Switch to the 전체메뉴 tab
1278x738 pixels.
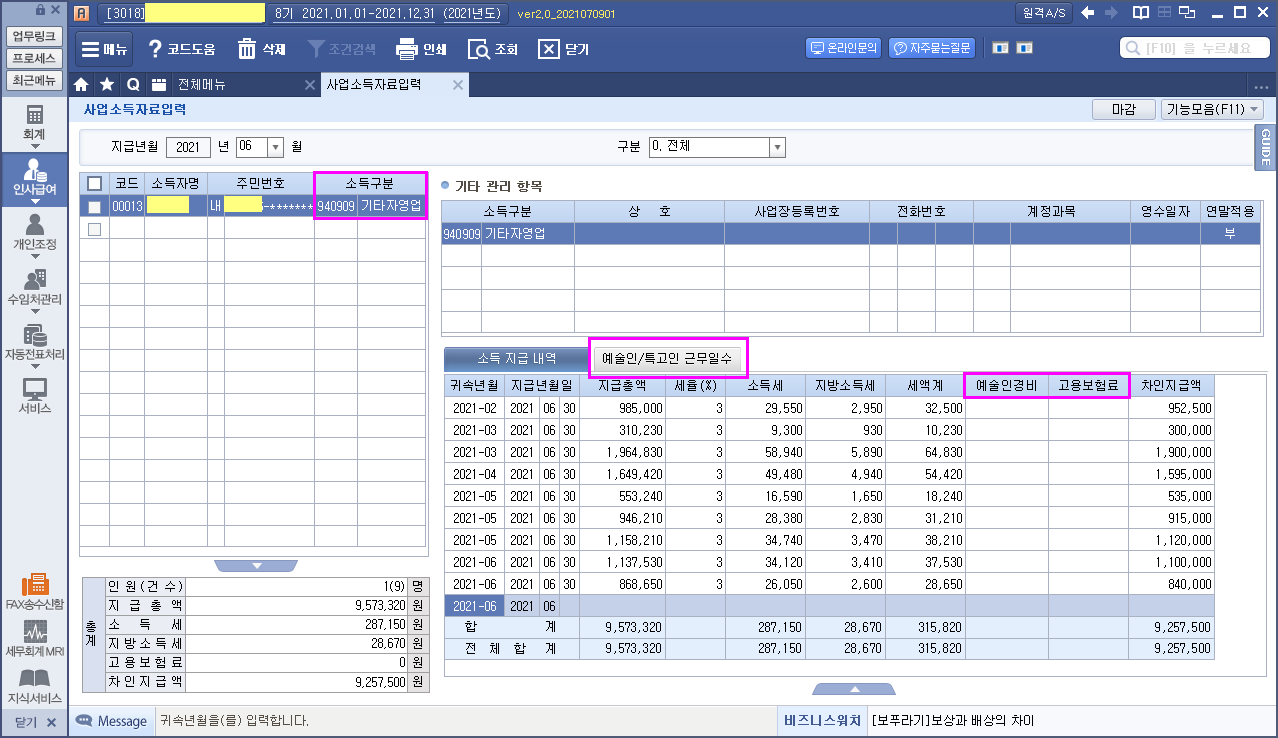[201, 85]
